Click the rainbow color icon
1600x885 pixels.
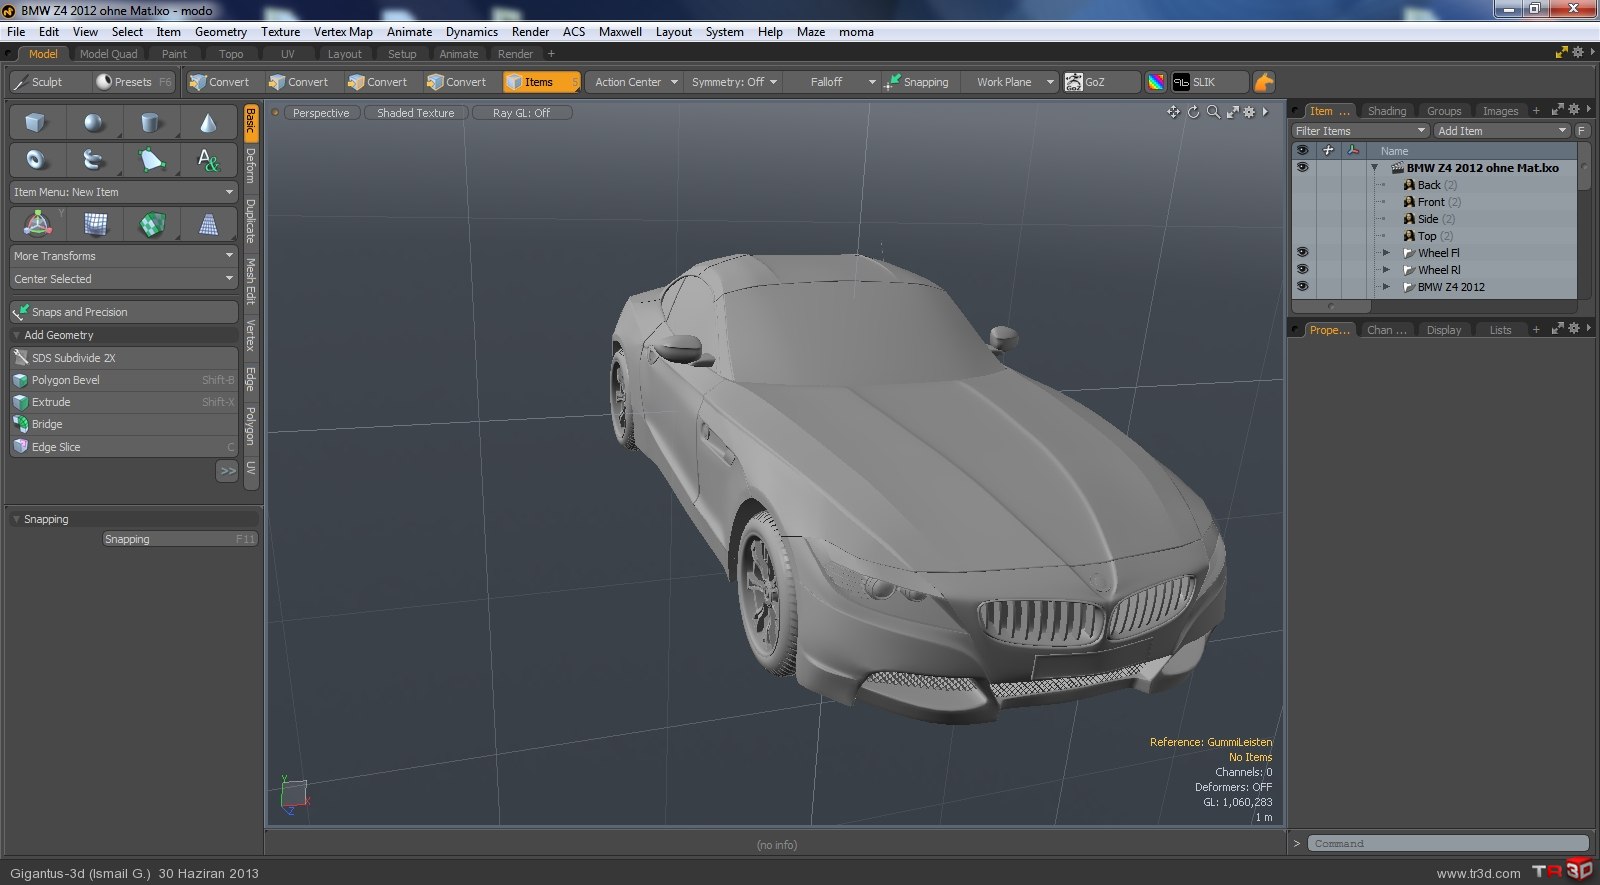pos(1155,82)
